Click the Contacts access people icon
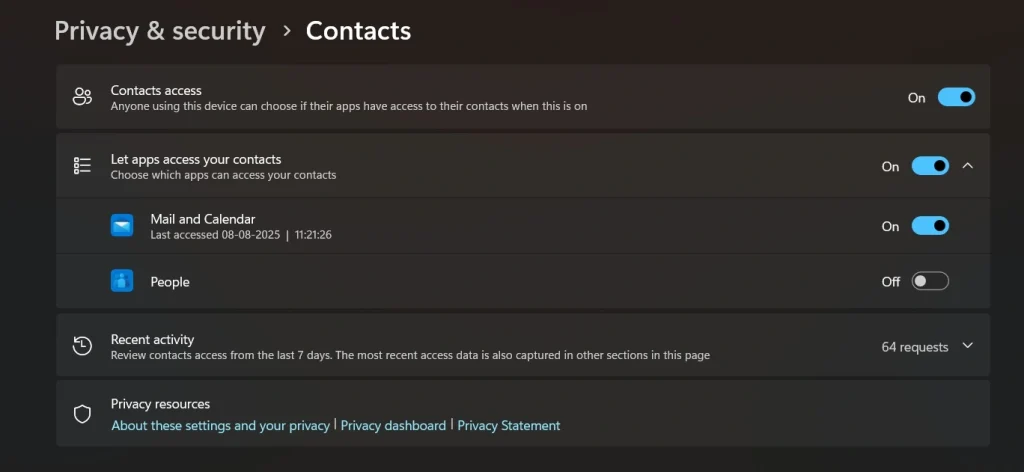Screen dimensions: 1024x472 82,97
